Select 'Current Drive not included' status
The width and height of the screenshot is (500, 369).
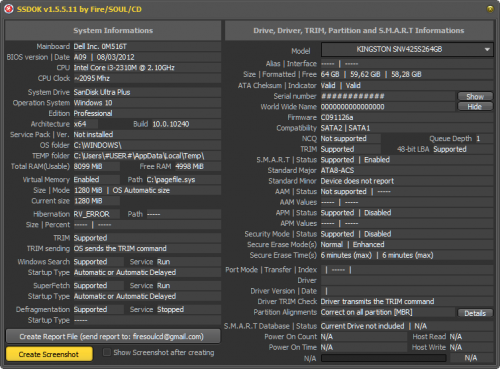pos(363,326)
